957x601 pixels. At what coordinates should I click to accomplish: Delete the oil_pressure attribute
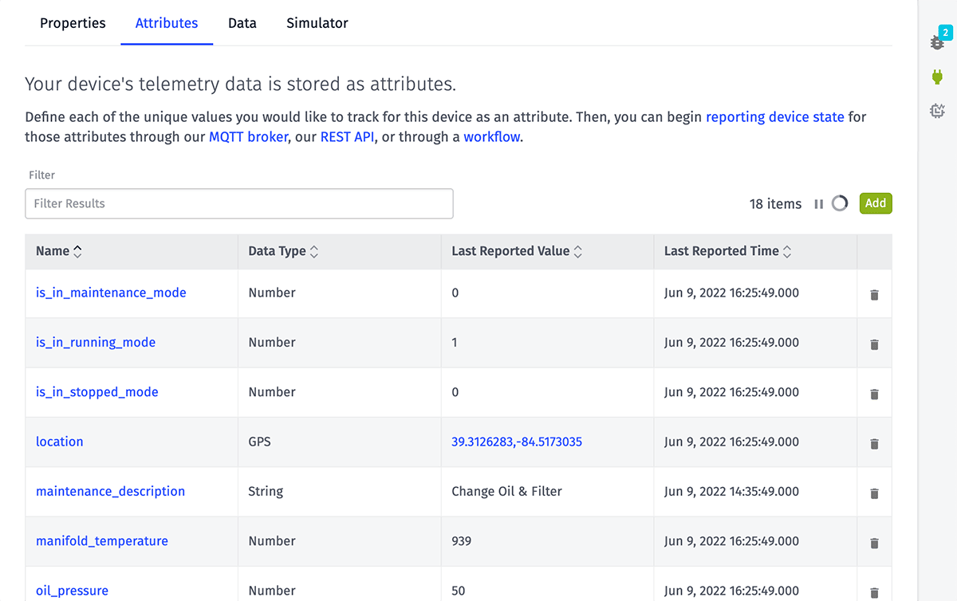point(874,591)
